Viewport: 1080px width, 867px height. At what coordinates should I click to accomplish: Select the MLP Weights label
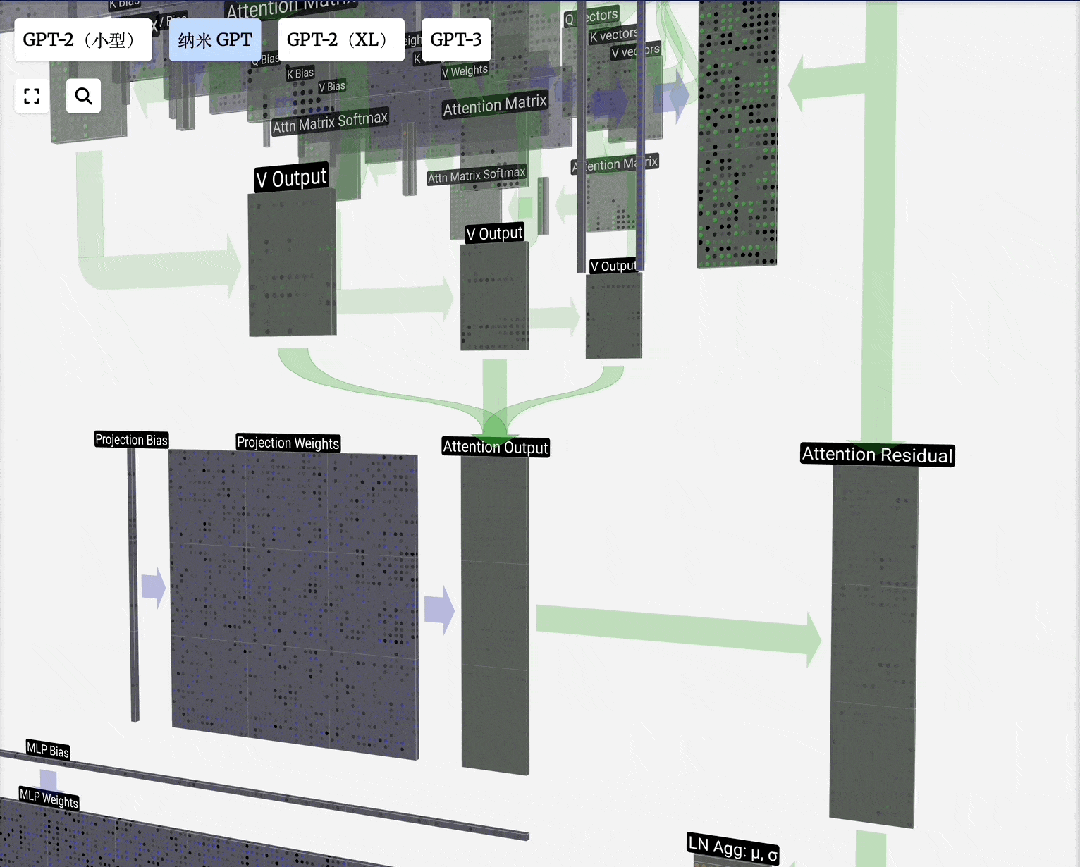point(49,799)
